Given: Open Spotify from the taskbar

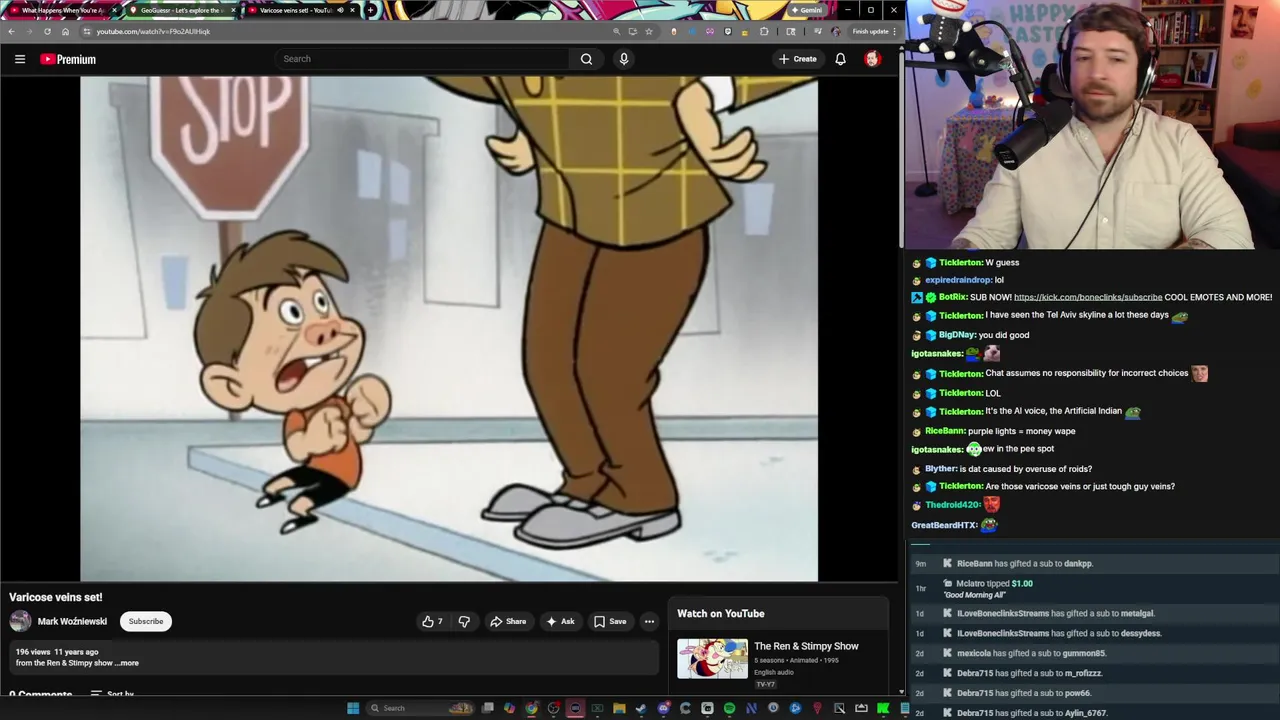Looking at the screenshot, I should [729, 708].
